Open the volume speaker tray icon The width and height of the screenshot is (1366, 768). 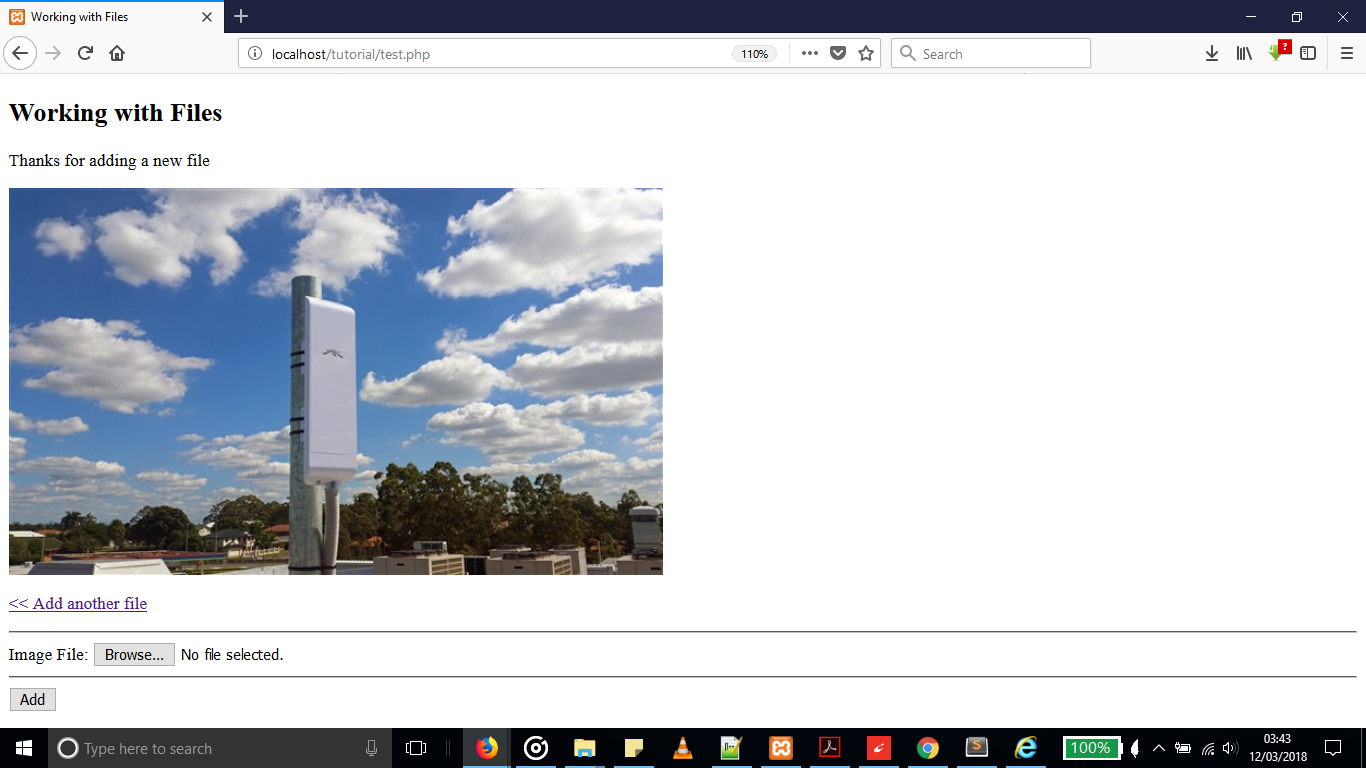click(x=1231, y=748)
